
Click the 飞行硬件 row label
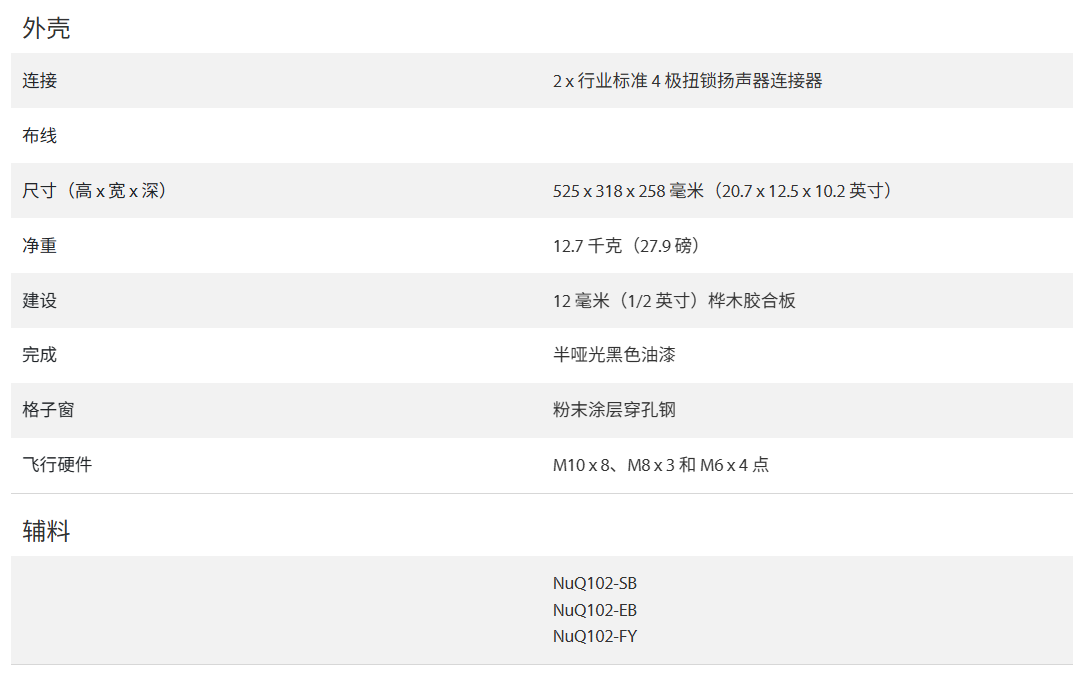pos(57,464)
